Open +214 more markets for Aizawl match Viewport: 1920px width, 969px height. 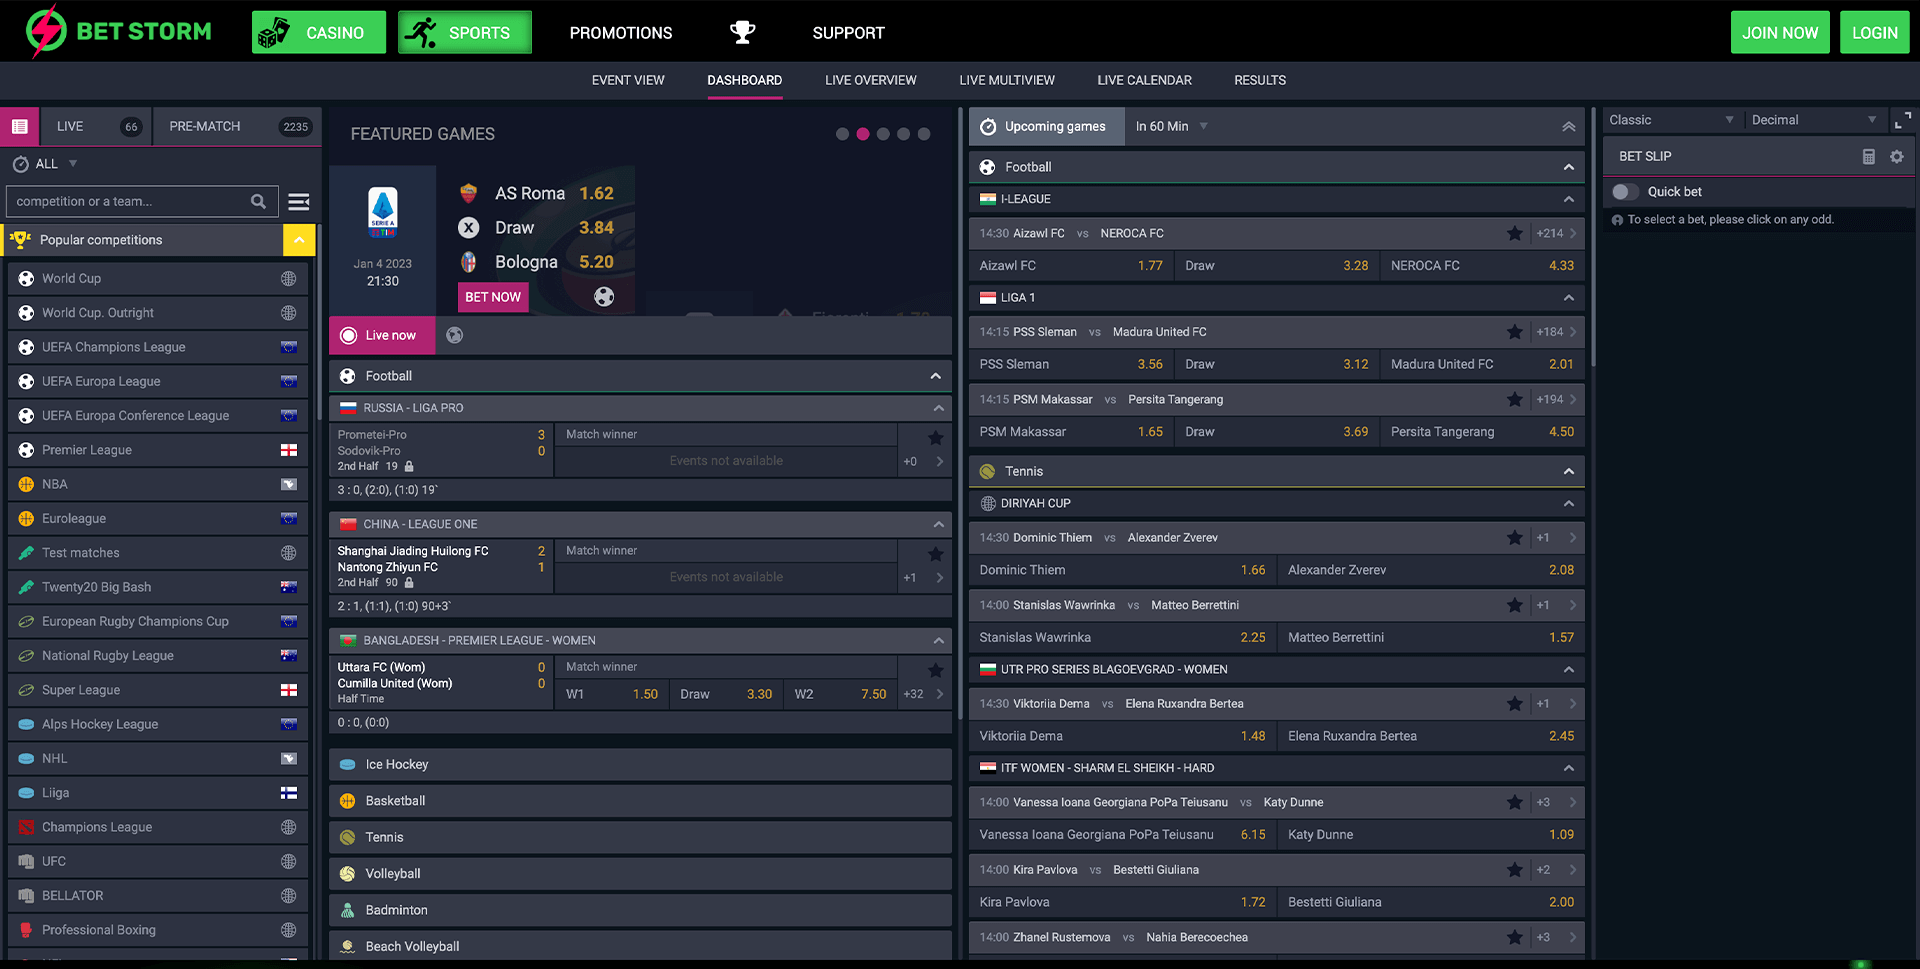[x=1556, y=233]
